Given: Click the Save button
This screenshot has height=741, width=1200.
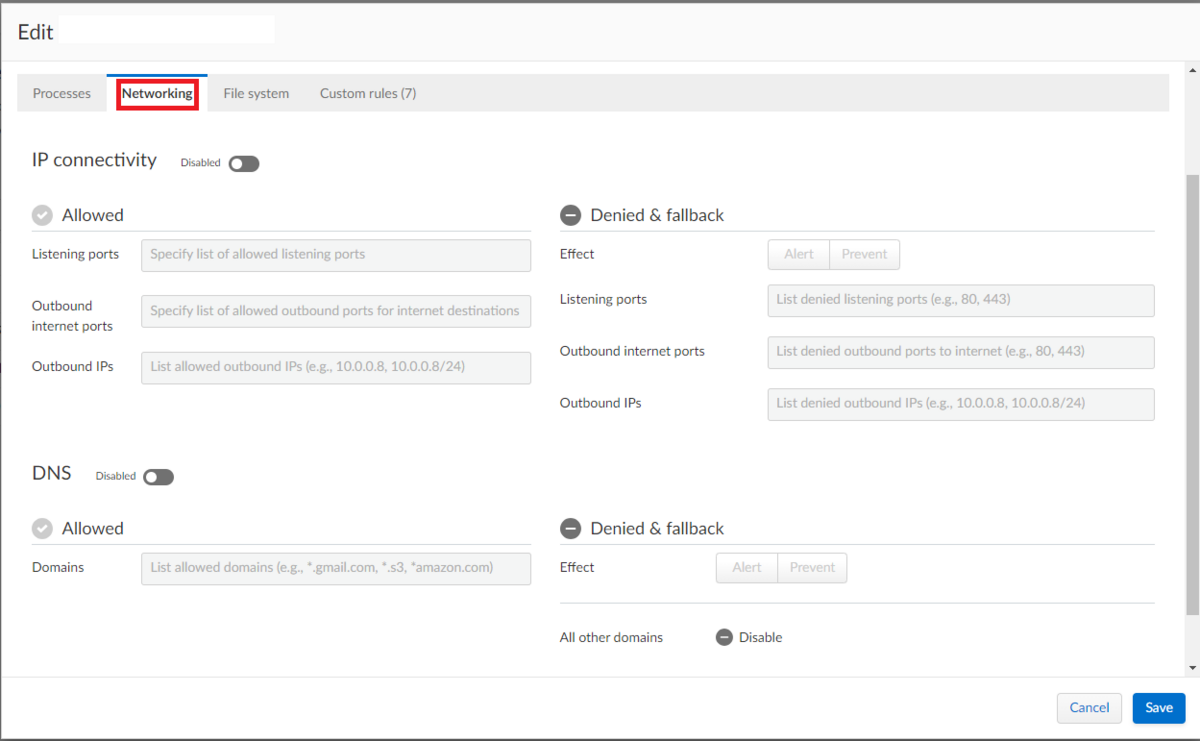Looking at the screenshot, I should coord(1158,707).
